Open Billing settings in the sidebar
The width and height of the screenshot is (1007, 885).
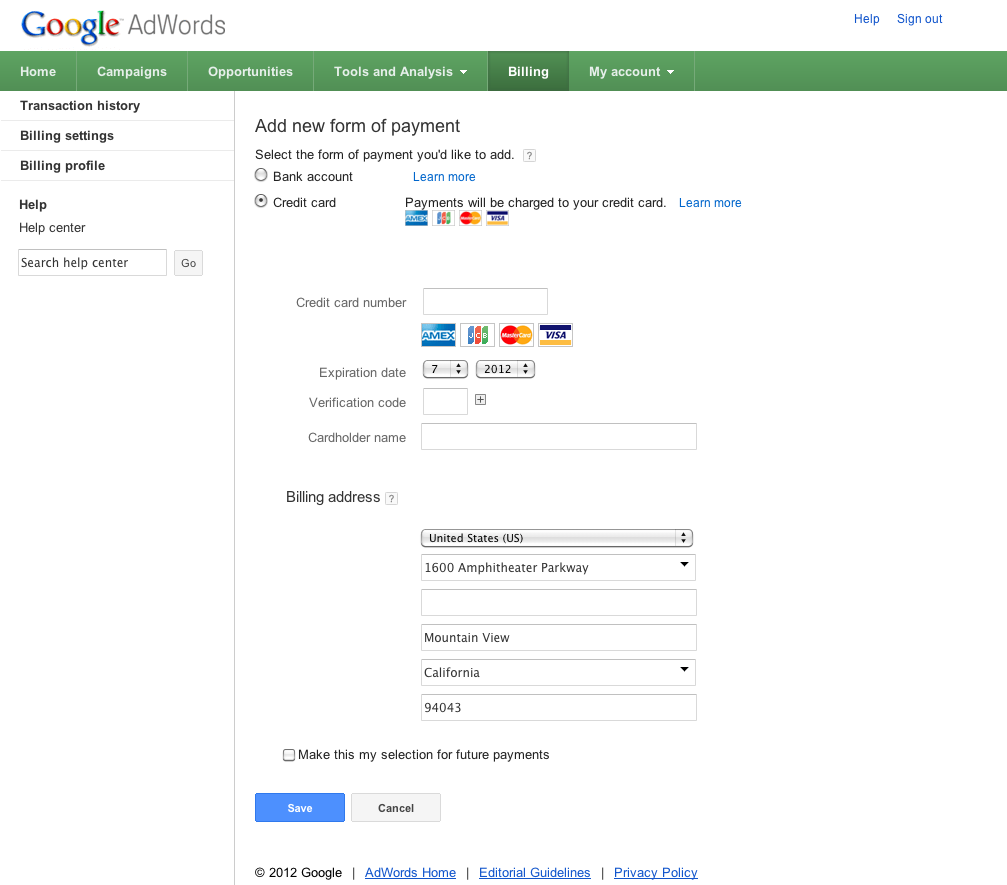click(67, 136)
